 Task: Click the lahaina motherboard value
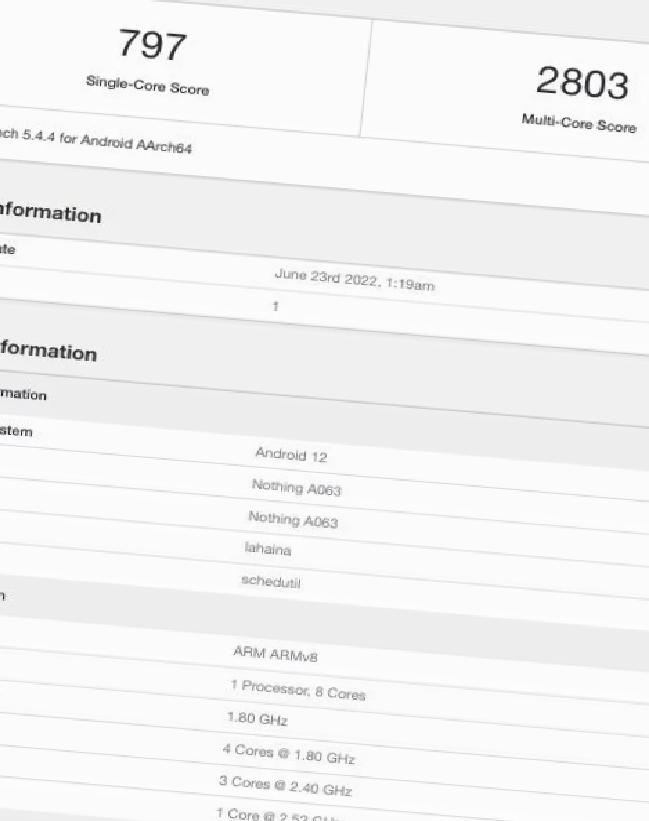267,549
